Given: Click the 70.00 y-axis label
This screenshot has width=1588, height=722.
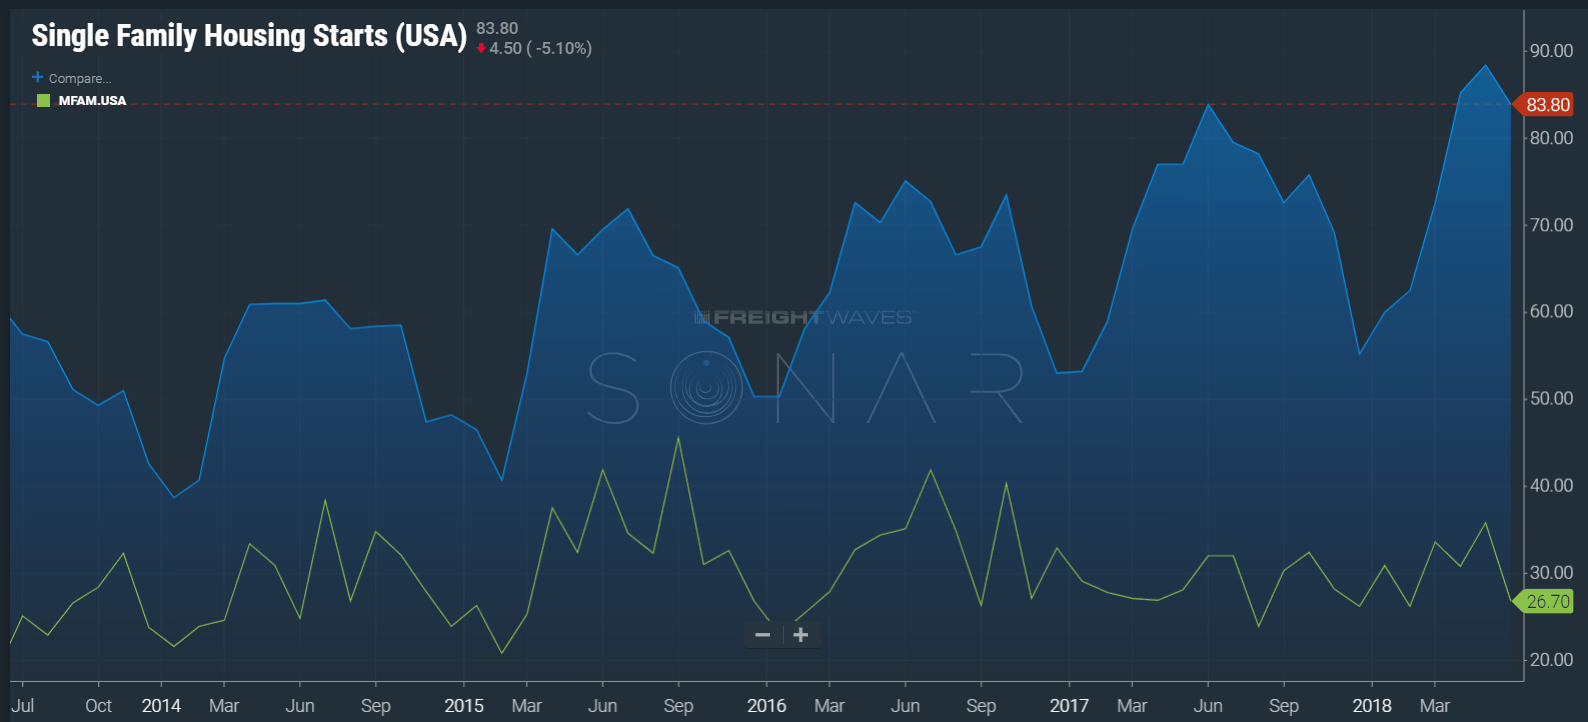Looking at the screenshot, I should pyautogui.click(x=1552, y=225).
